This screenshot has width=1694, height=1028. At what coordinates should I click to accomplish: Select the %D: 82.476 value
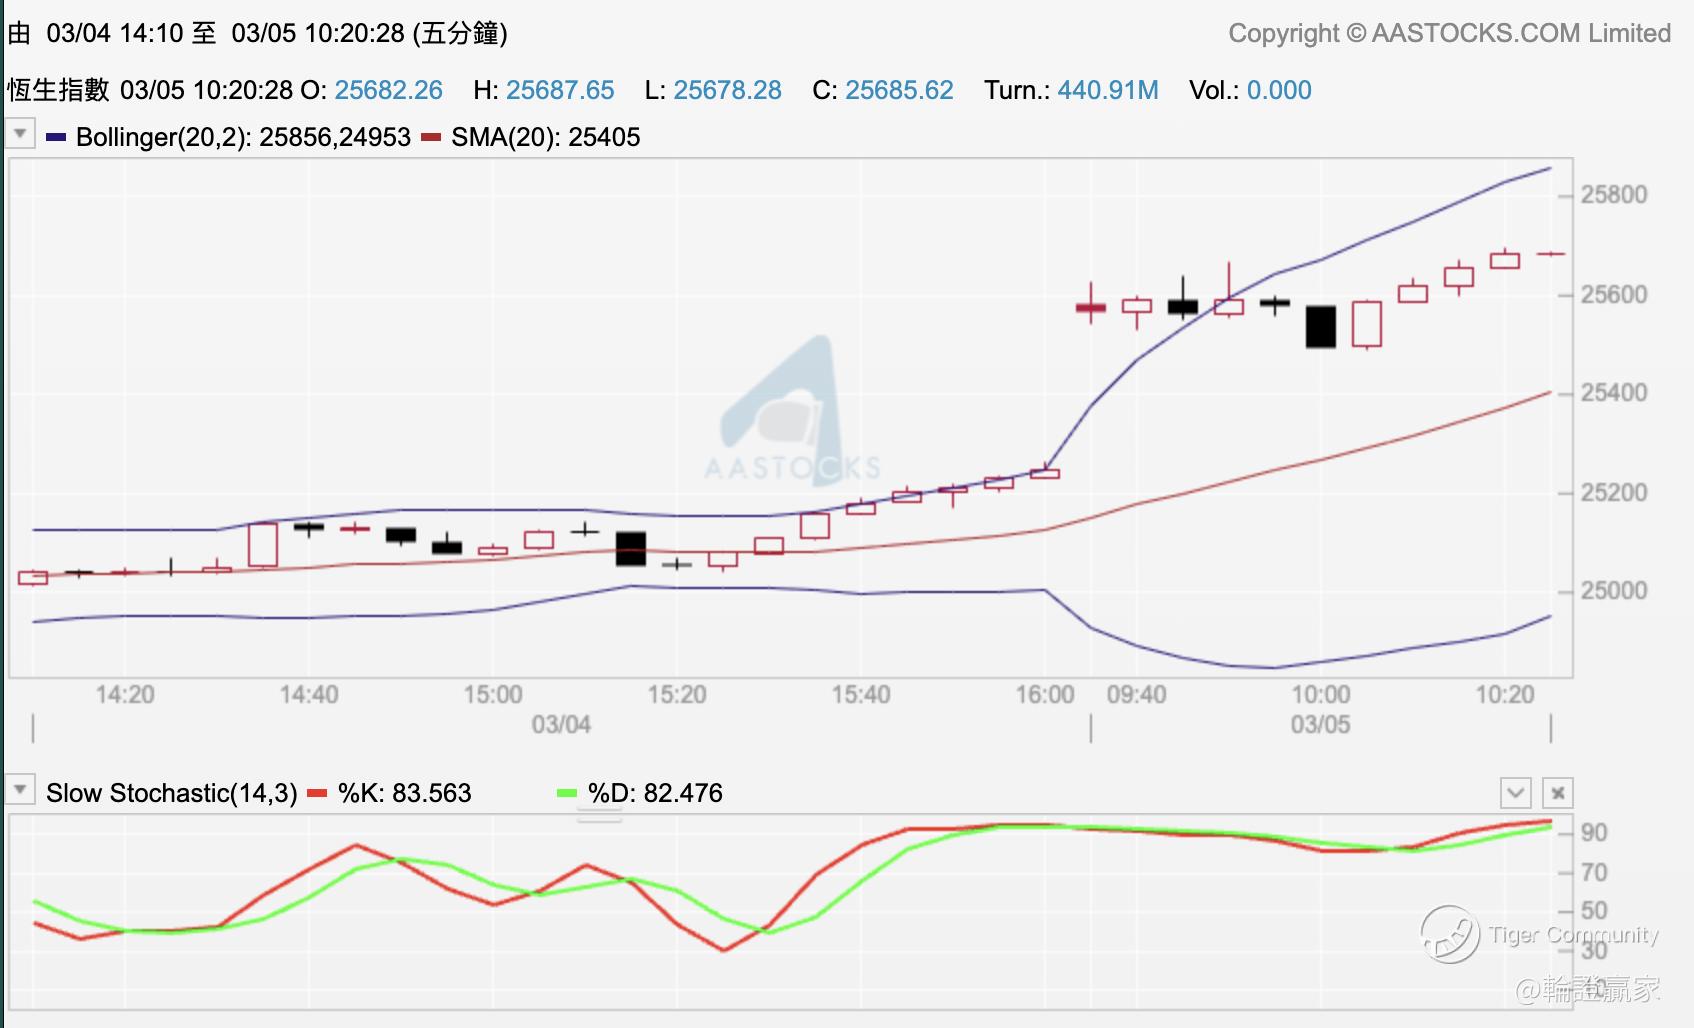click(655, 793)
